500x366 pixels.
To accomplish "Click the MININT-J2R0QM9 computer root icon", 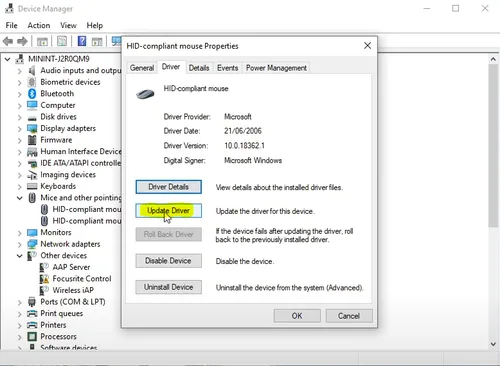I will (20, 59).
